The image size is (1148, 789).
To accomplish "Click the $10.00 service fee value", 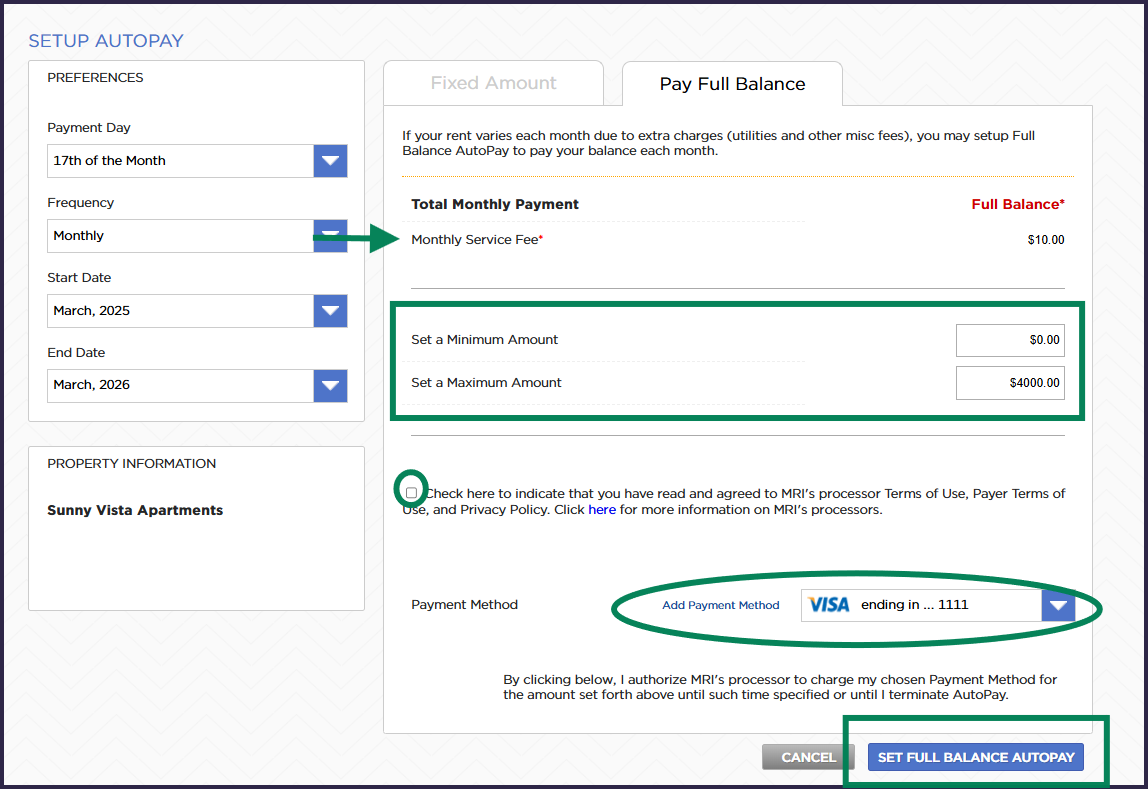I will [1046, 240].
